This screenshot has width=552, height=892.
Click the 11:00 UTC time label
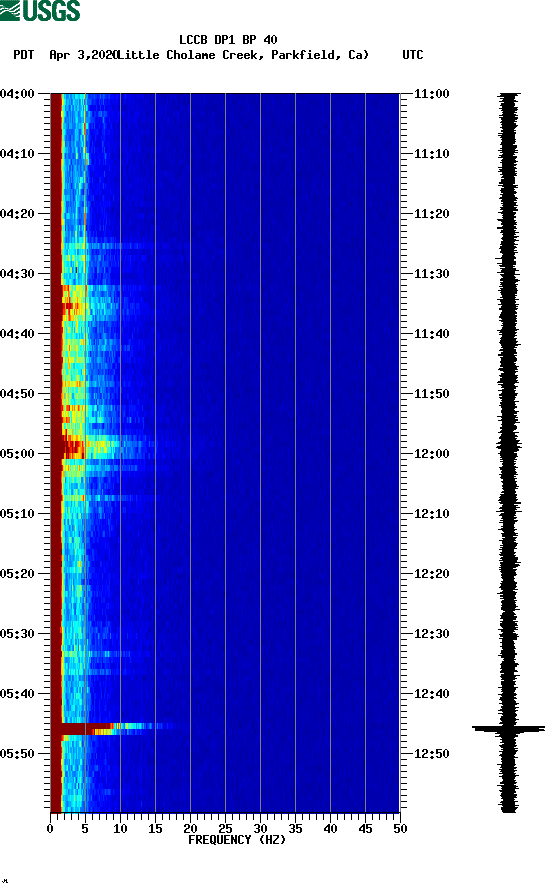(431, 94)
